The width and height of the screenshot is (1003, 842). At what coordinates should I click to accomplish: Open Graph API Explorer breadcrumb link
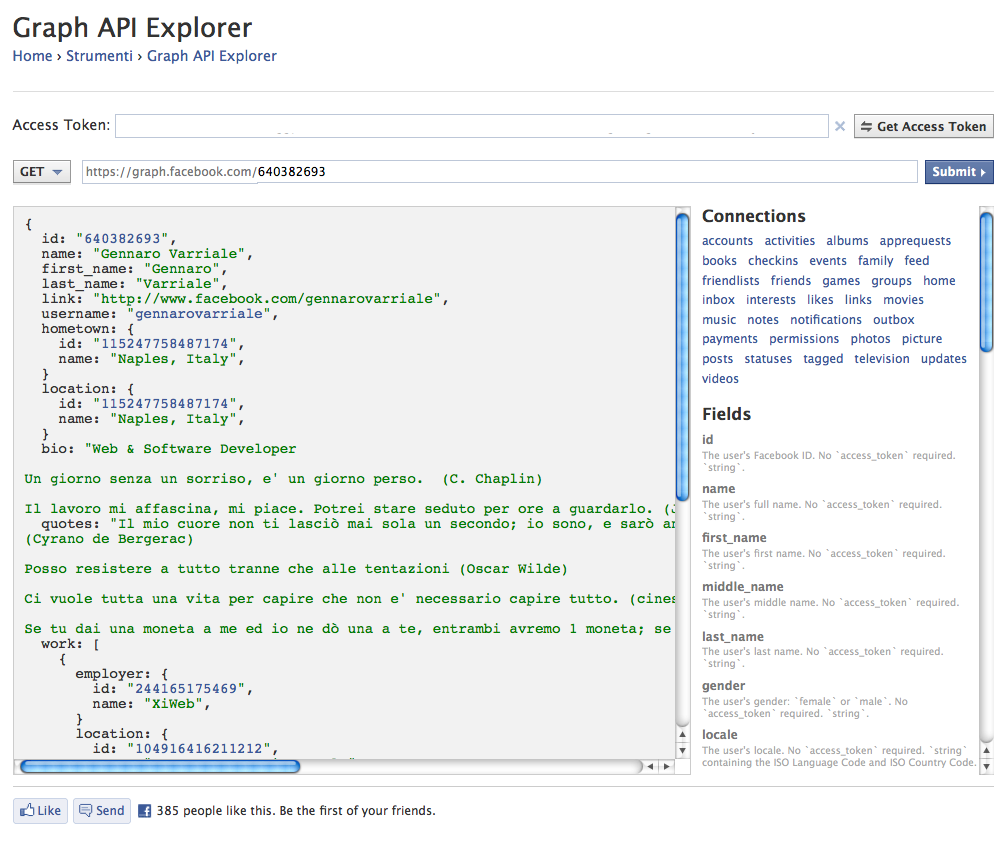[212, 56]
